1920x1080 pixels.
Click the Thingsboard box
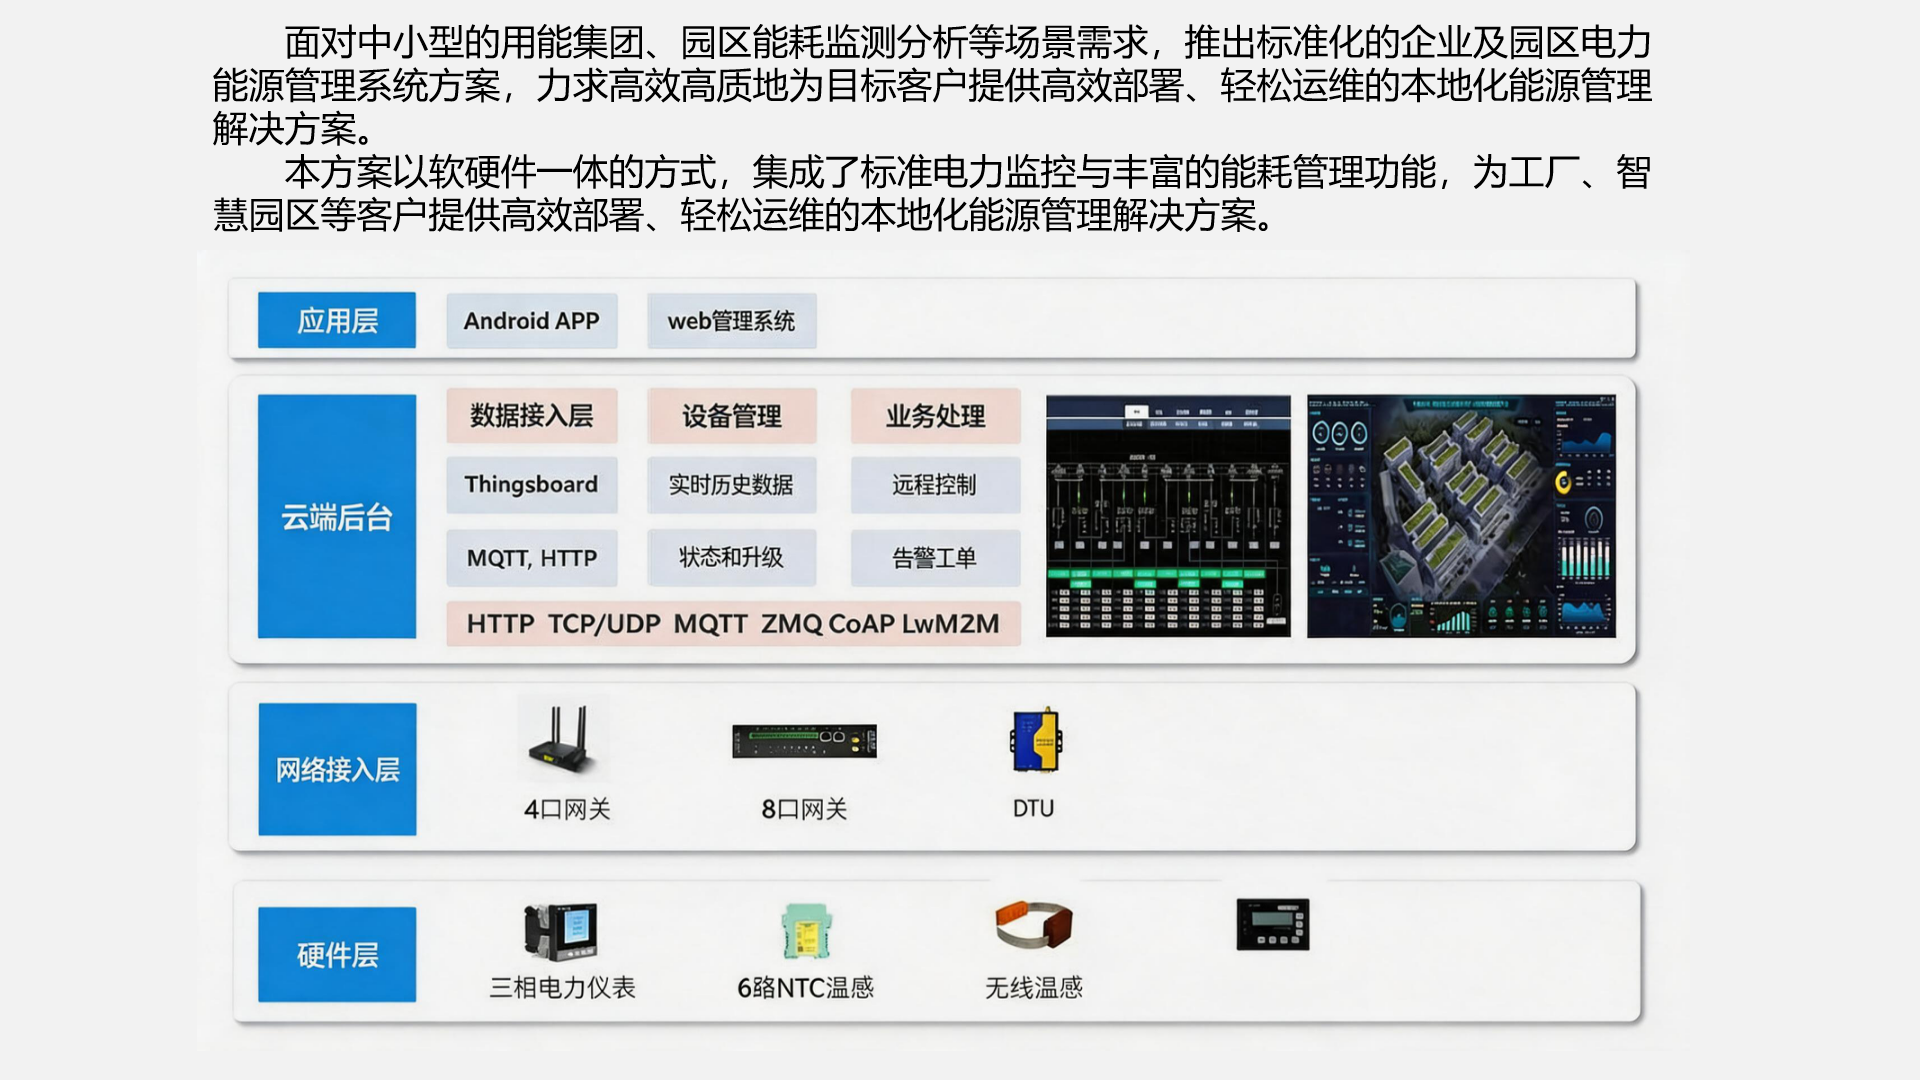532,485
